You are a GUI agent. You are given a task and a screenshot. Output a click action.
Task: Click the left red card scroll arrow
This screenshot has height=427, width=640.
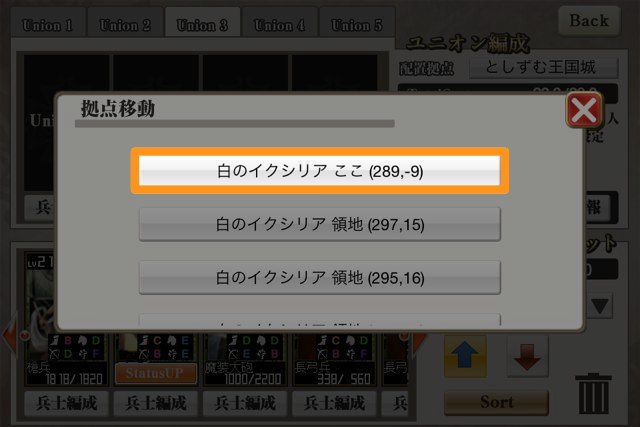point(10,336)
